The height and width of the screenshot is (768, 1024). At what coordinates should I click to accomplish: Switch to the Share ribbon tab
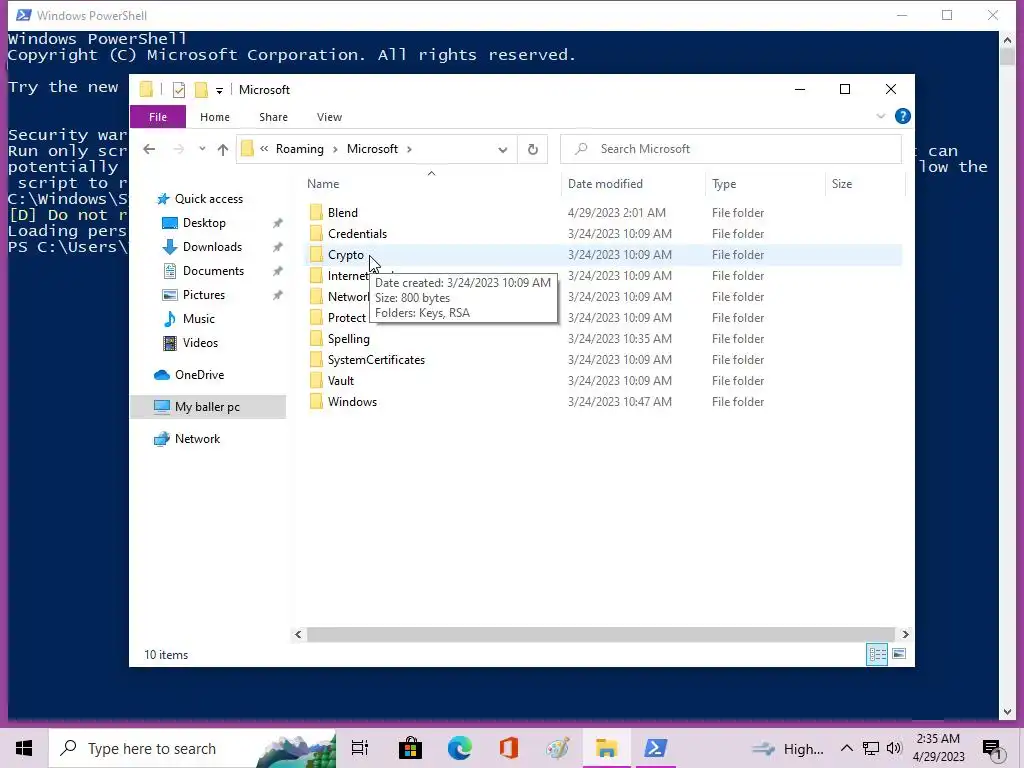[x=273, y=117]
